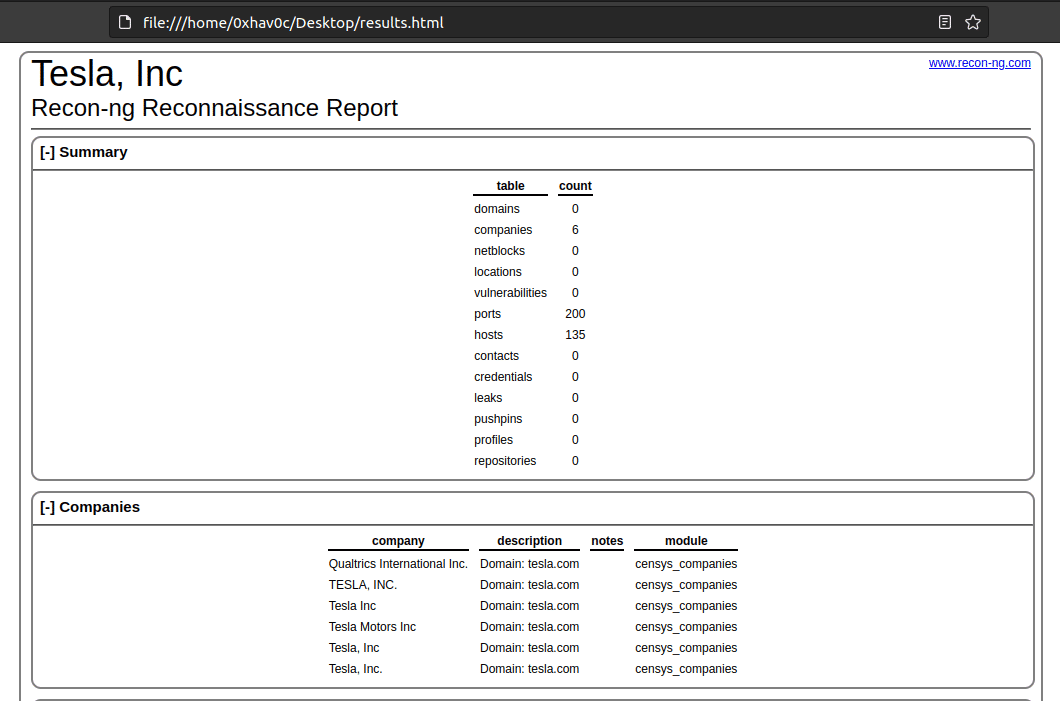Click the 'description' column header
The width and height of the screenshot is (1060, 701).
[x=529, y=541]
